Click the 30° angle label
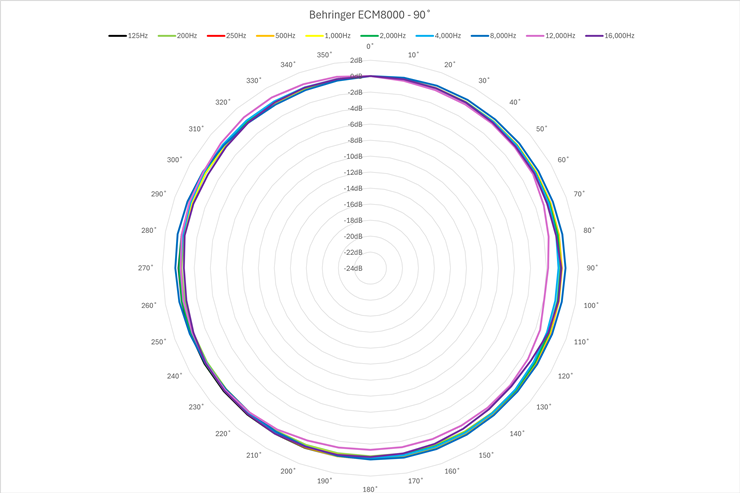Viewport: 740px width, 493px height. click(x=484, y=81)
